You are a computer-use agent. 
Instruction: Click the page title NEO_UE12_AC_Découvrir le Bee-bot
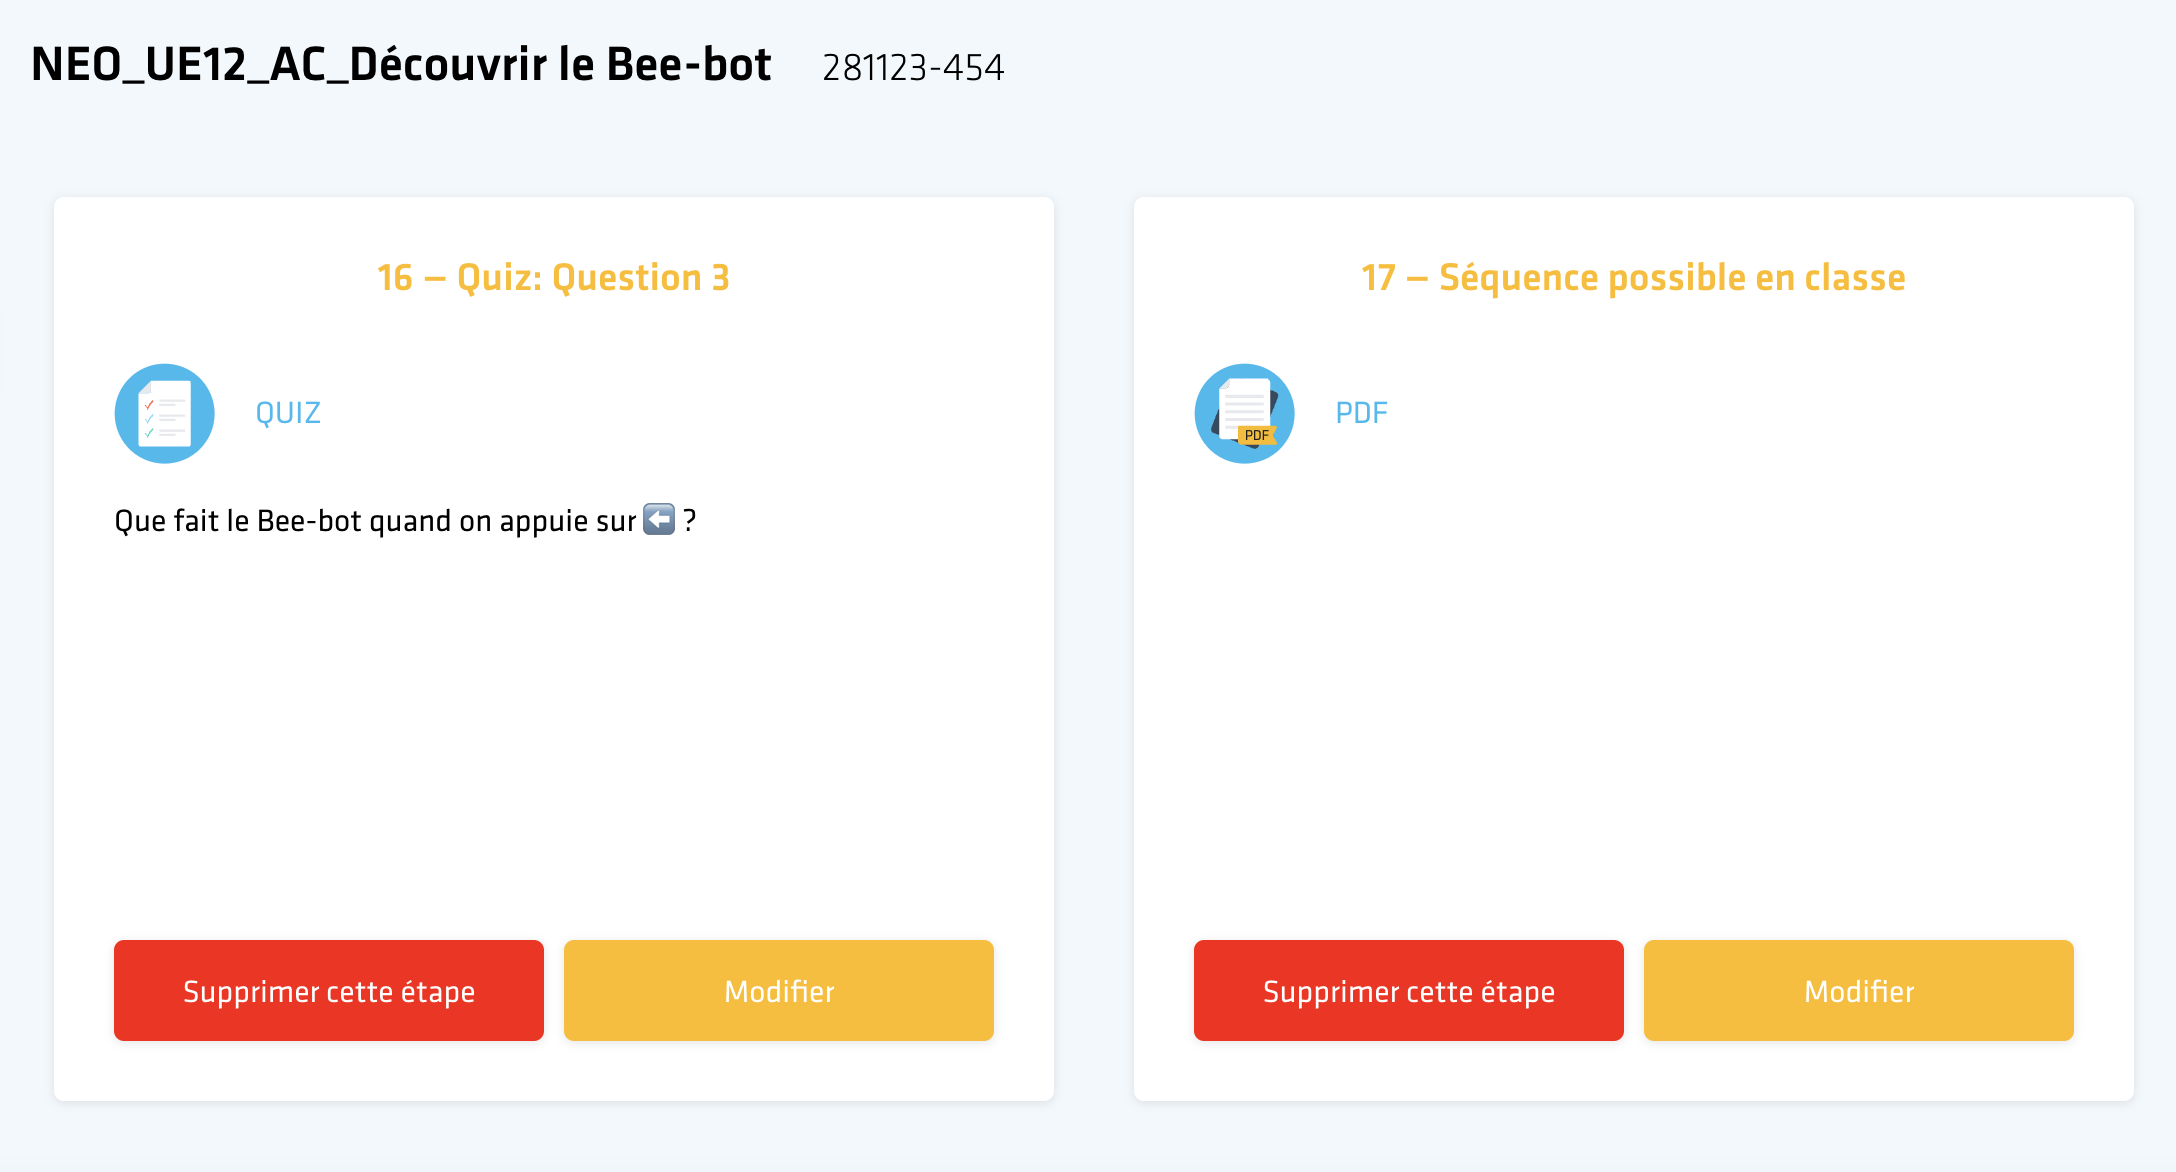pos(401,65)
